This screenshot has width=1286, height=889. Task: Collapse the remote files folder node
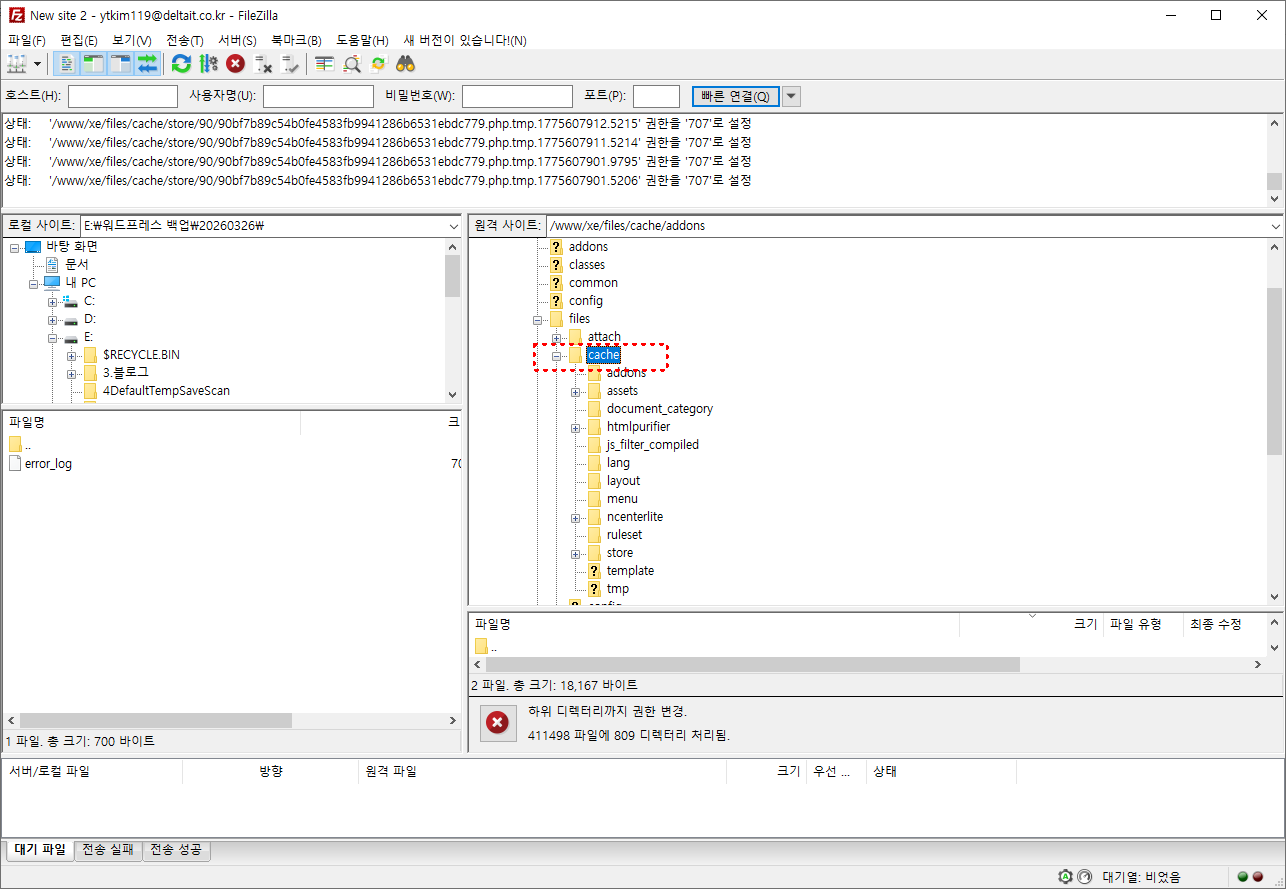(538, 319)
